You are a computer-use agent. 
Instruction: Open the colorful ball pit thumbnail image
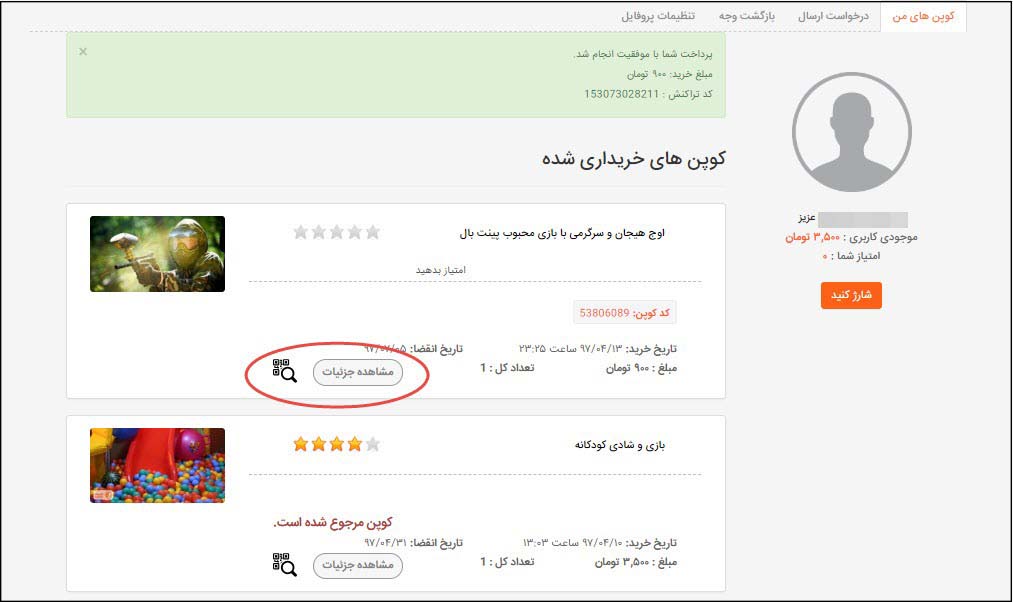[157, 465]
